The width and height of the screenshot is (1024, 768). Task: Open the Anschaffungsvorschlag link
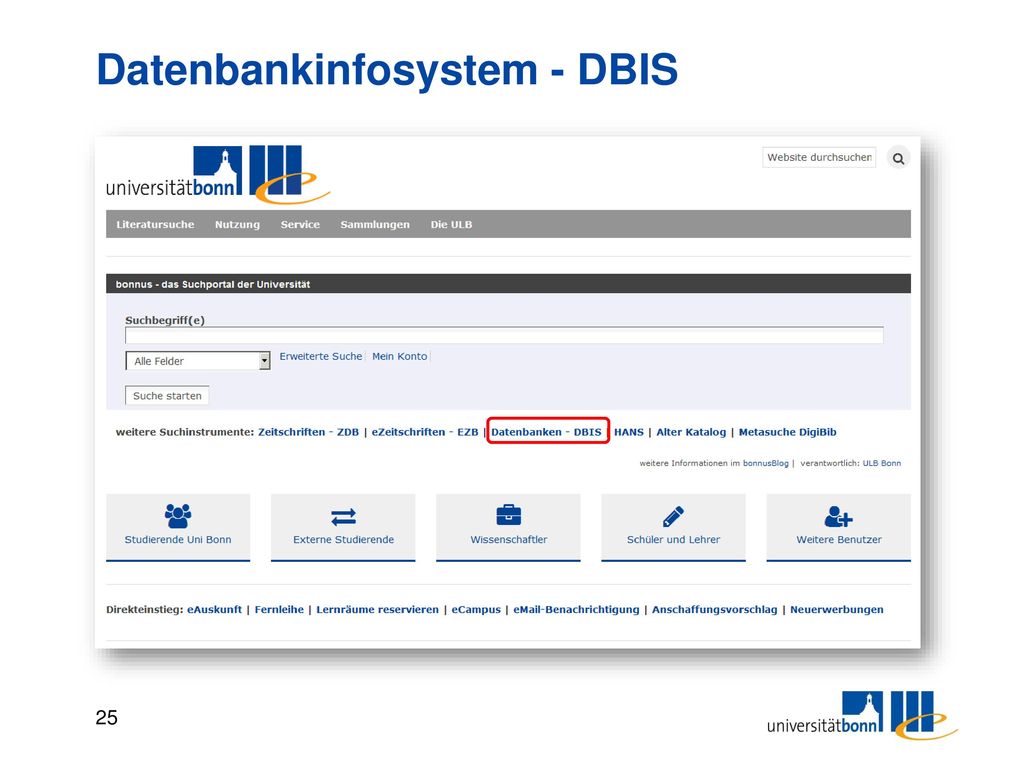click(714, 610)
